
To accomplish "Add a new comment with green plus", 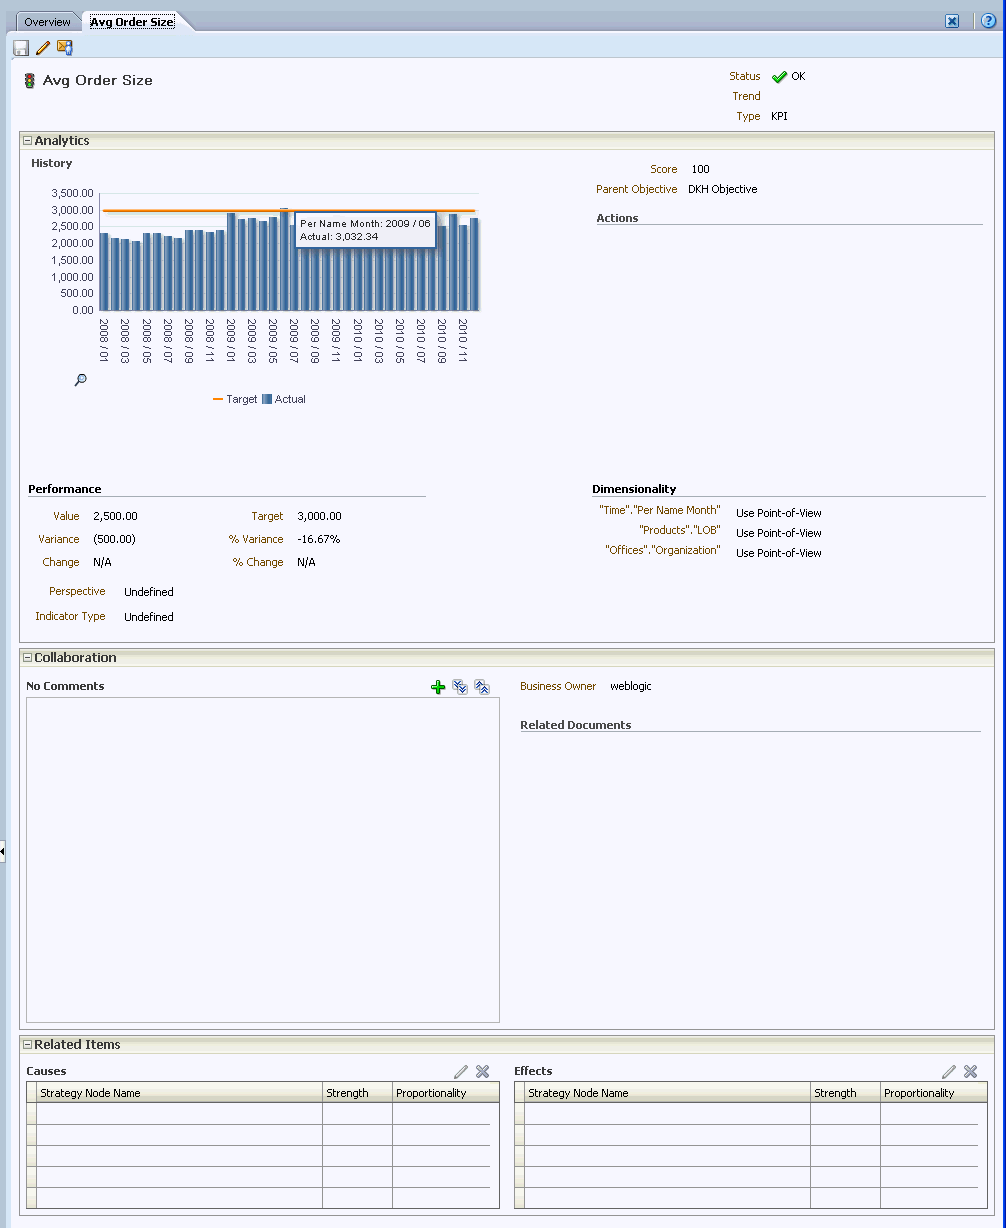I will [438, 687].
